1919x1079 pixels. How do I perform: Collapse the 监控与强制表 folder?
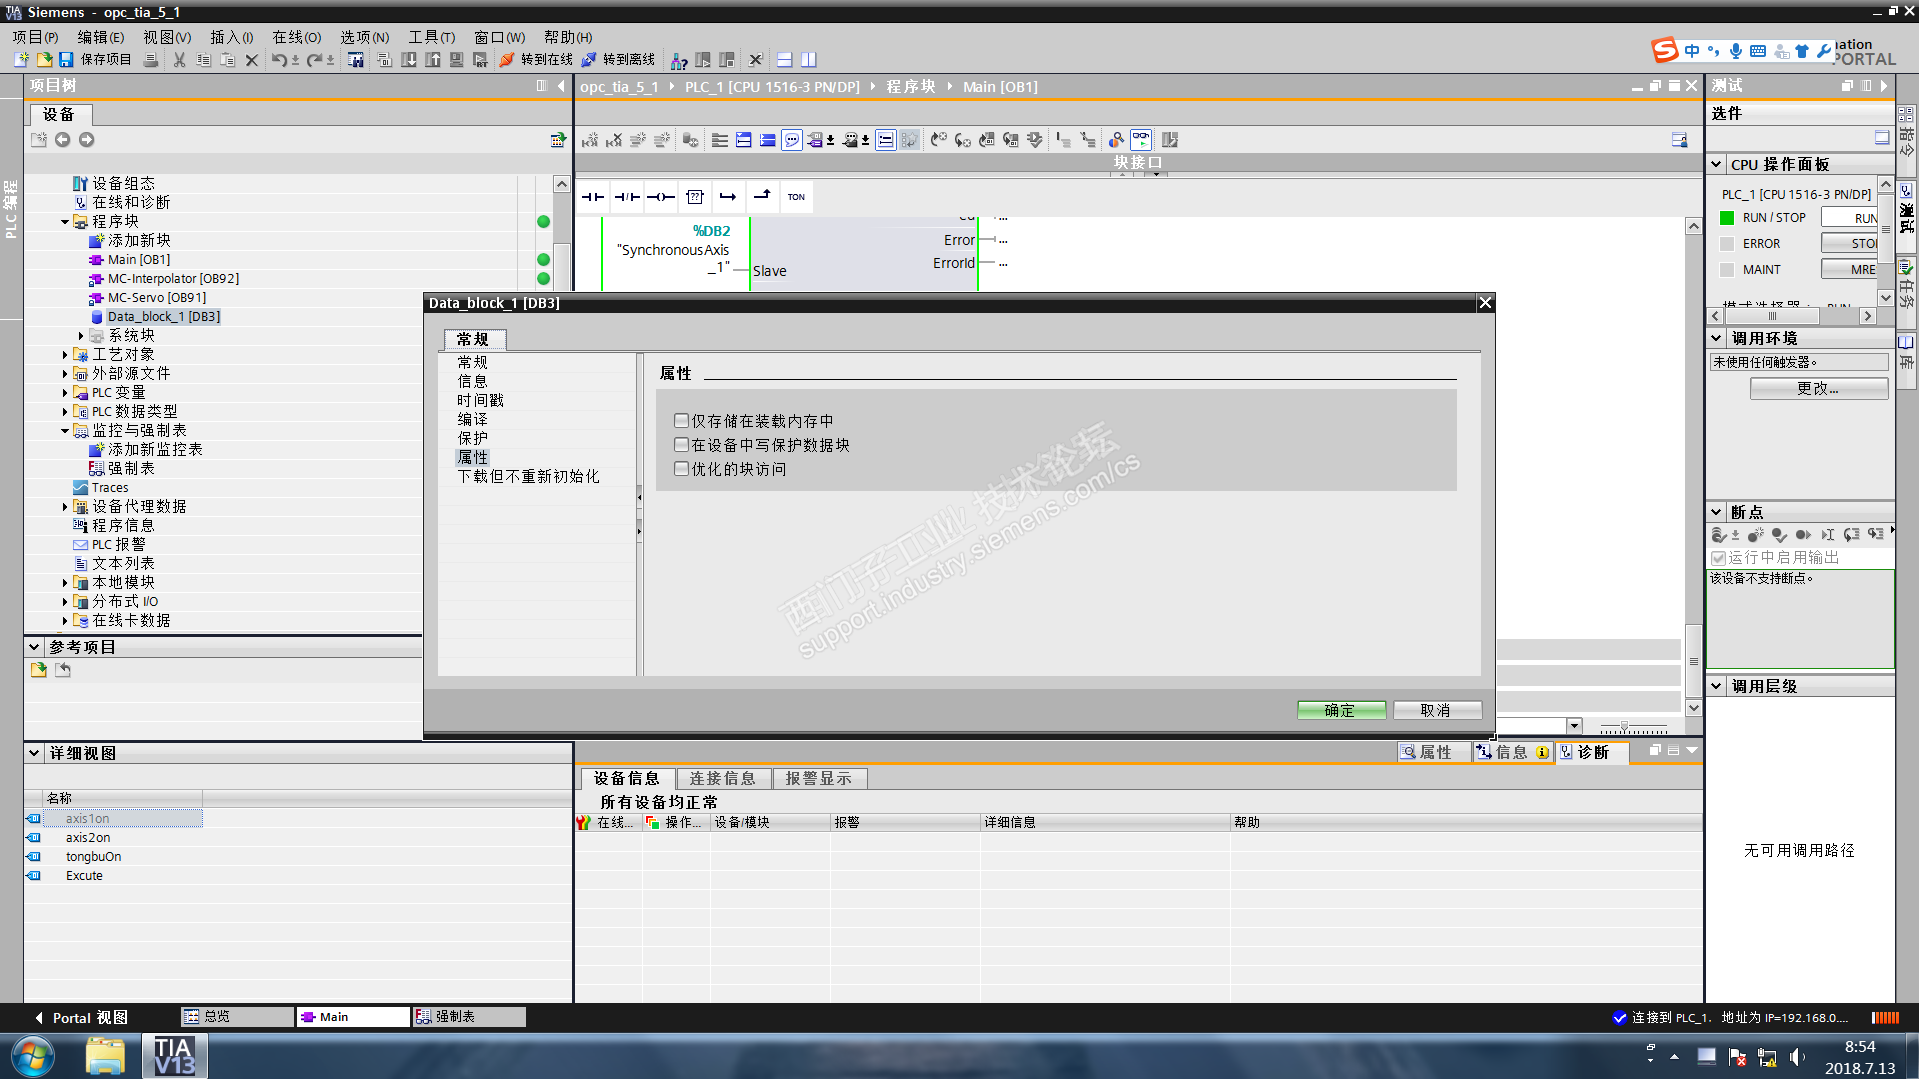tap(65, 431)
